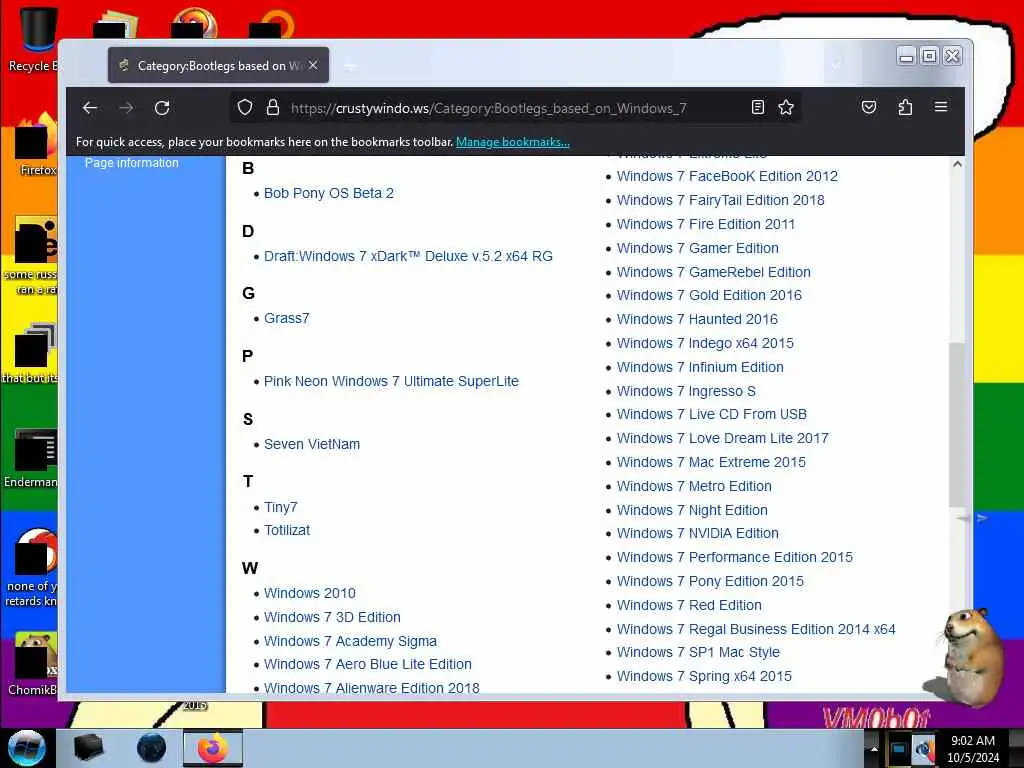Open the Windows Start orb
1024x768 pixels.
click(27, 748)
